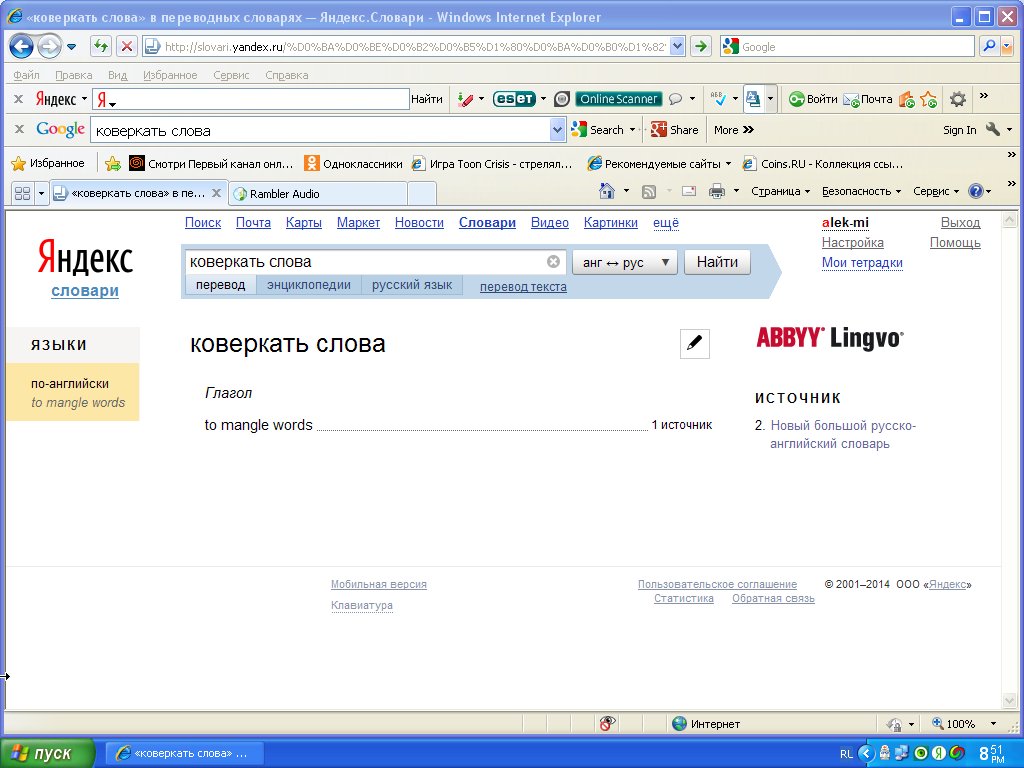Click the Online Scanner button

[618, 99]
